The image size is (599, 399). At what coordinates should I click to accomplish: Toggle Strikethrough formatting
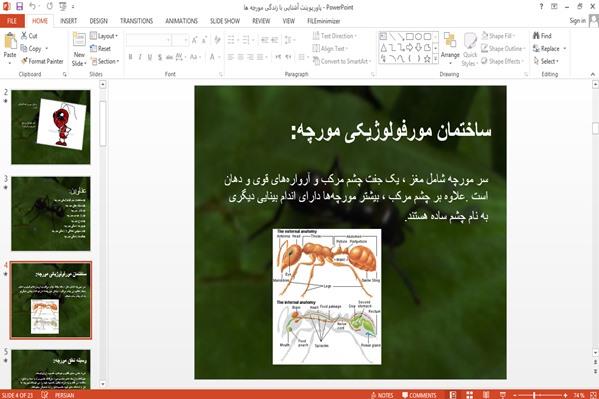pos(169,57)
